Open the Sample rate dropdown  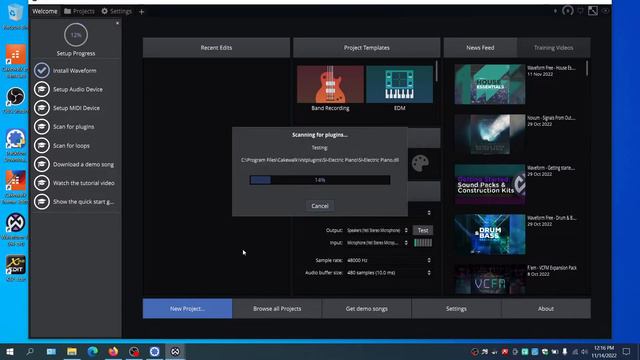tap(389, 260)
